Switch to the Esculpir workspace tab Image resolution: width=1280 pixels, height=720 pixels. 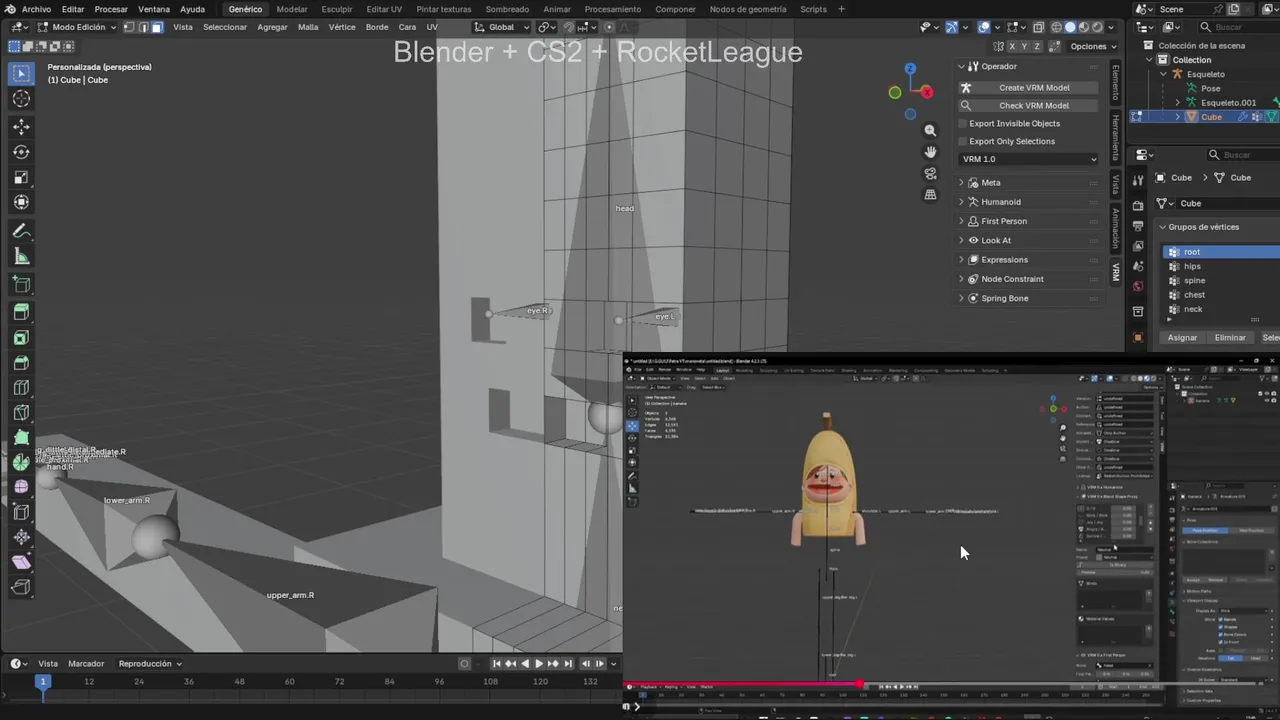[337, 9]
